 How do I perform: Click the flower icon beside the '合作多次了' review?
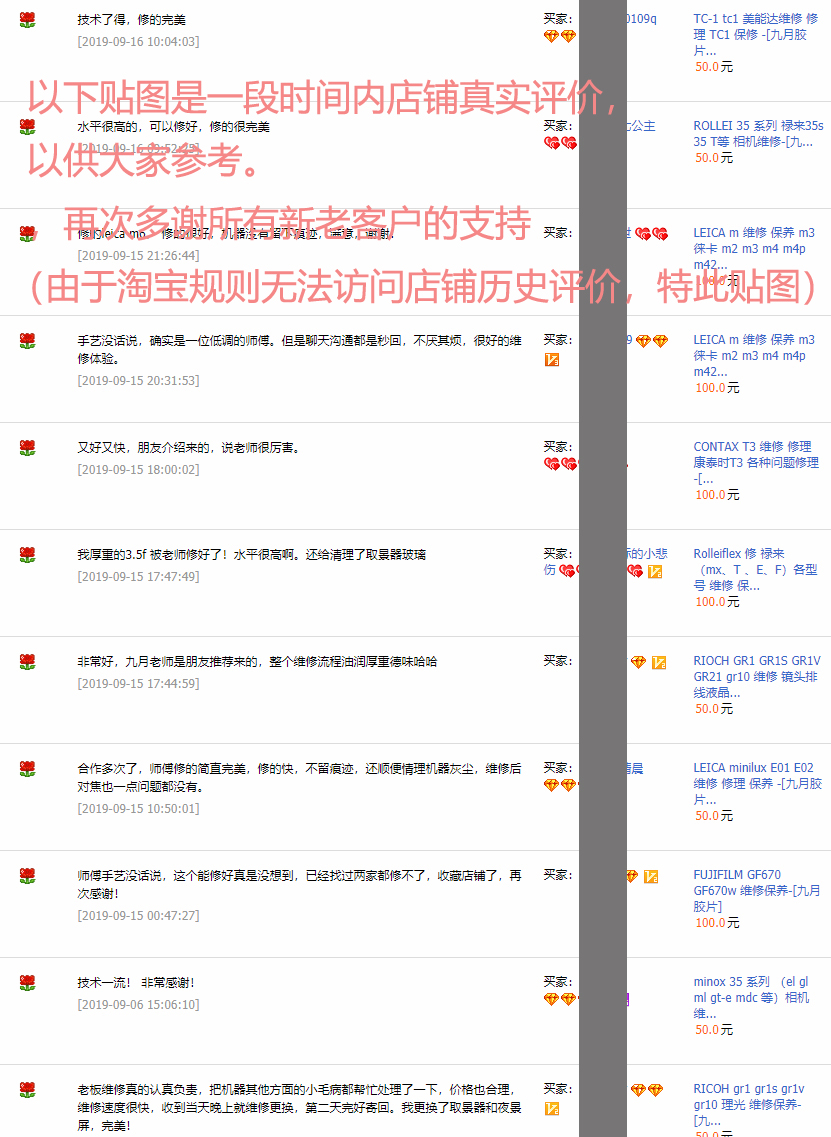point(27,769)
